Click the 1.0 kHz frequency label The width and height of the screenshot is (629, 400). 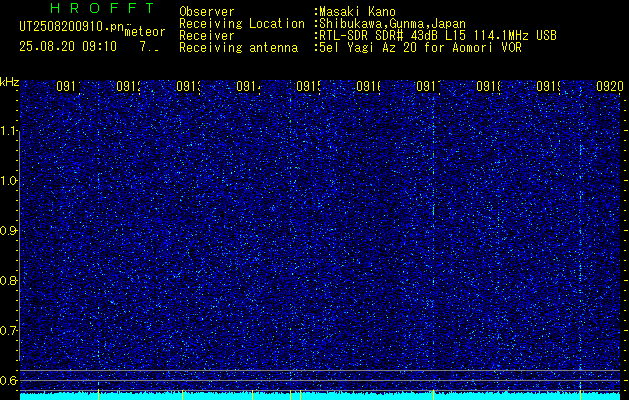9,181
